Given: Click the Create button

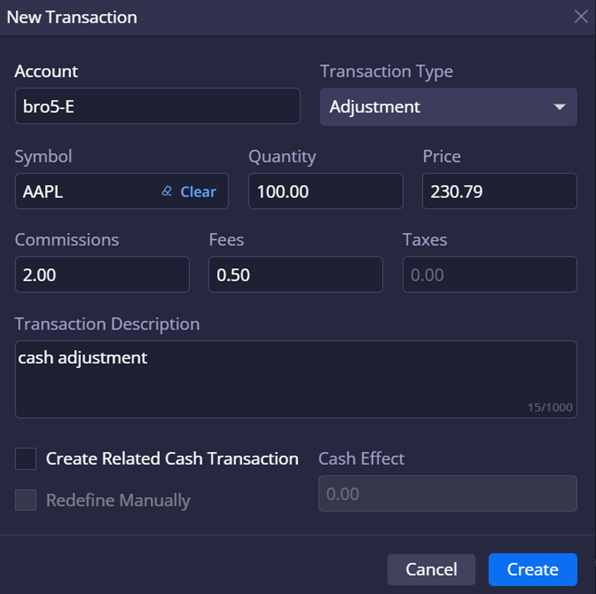Looking at the screenshot, I should coord(533,569).
